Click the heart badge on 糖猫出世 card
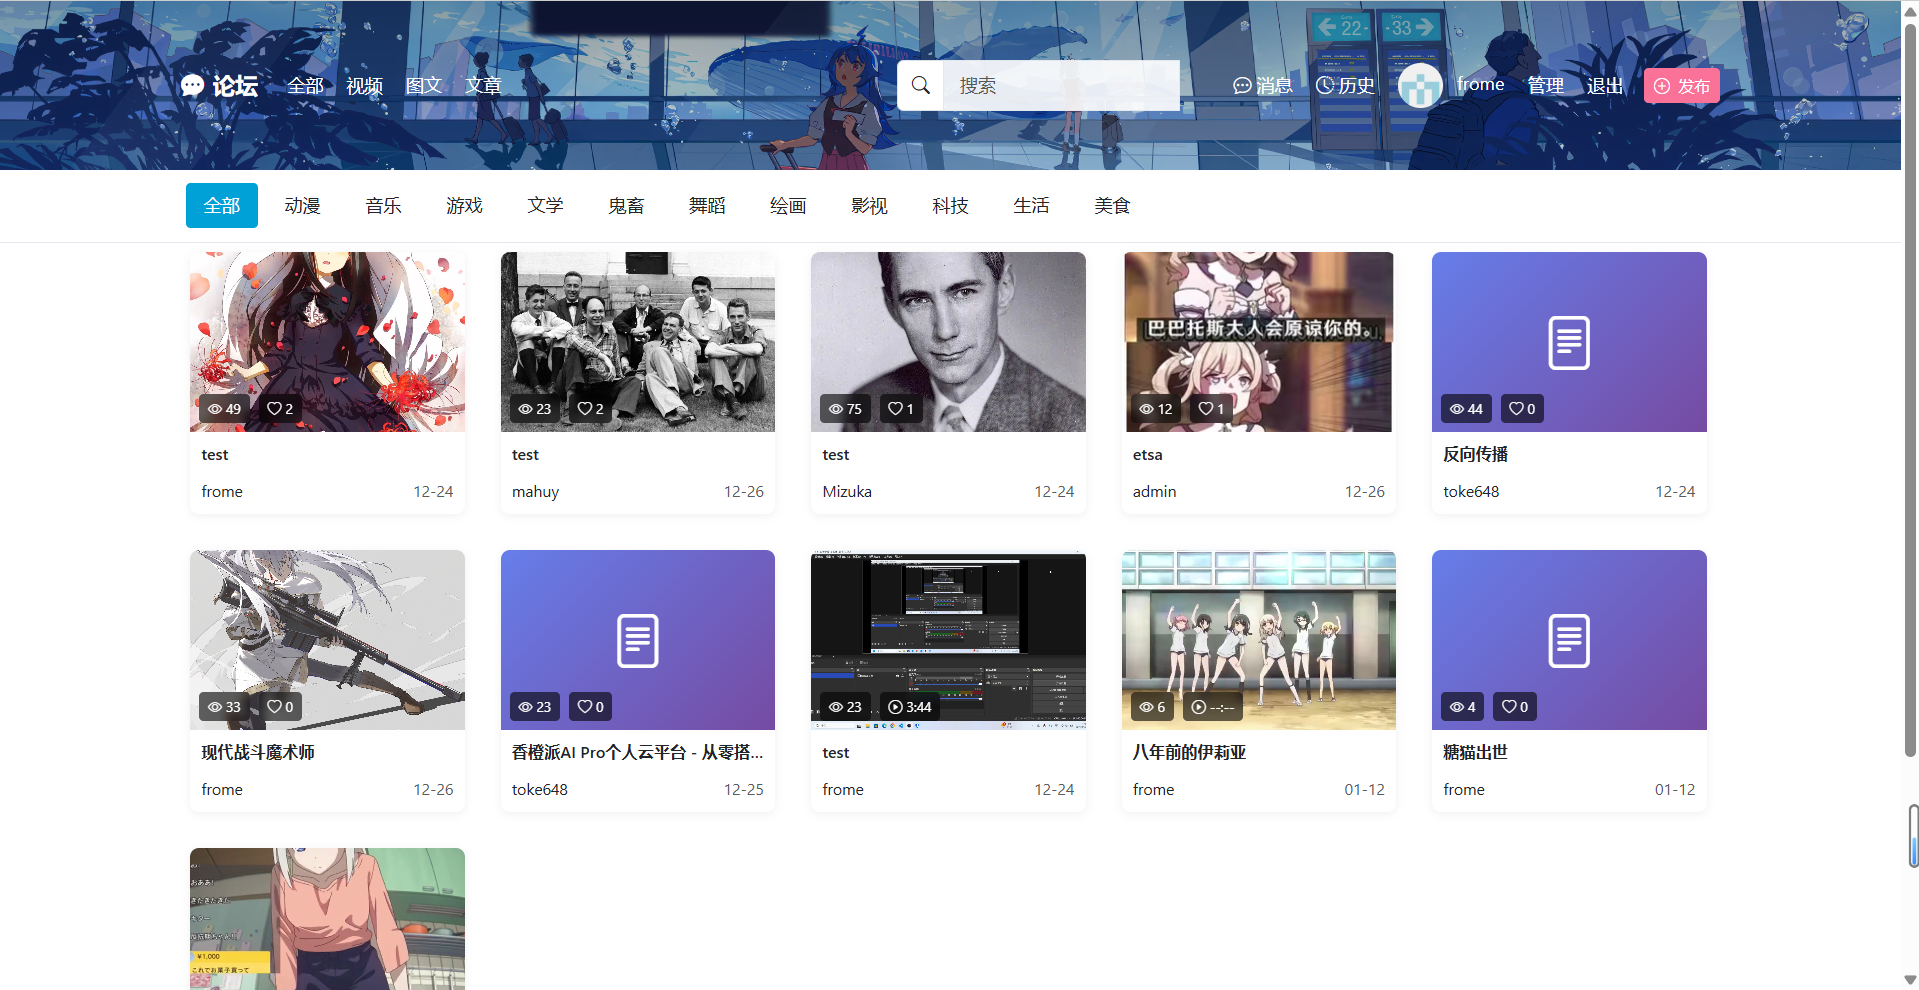 click(1515, 707)
